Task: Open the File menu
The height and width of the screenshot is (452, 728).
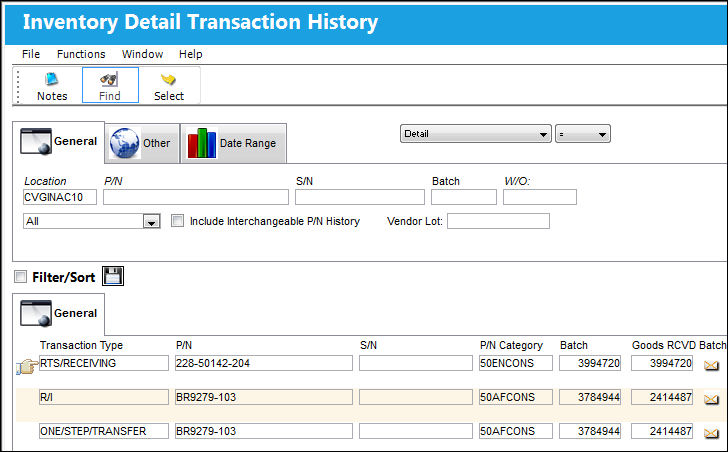Action: coord(31,54)
